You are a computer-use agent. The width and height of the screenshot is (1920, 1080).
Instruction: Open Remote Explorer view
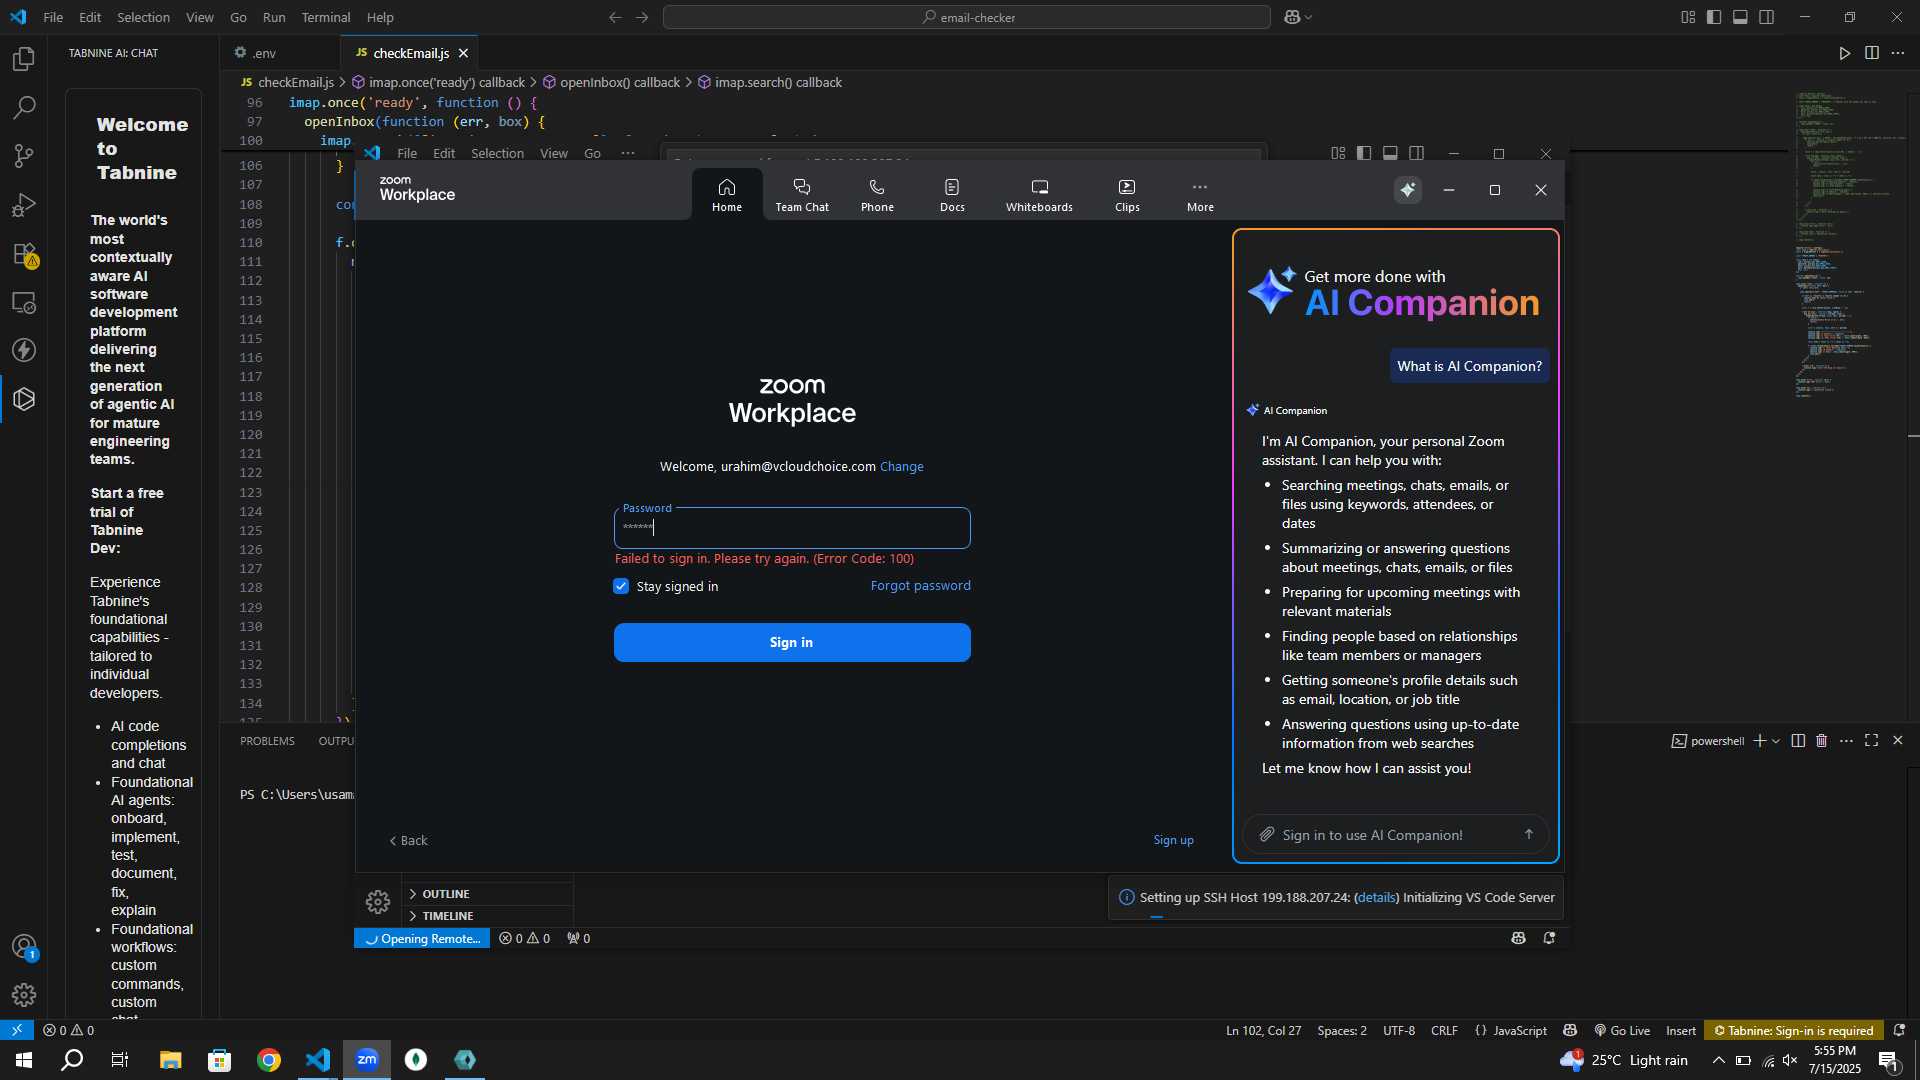(x=24, y=302)
